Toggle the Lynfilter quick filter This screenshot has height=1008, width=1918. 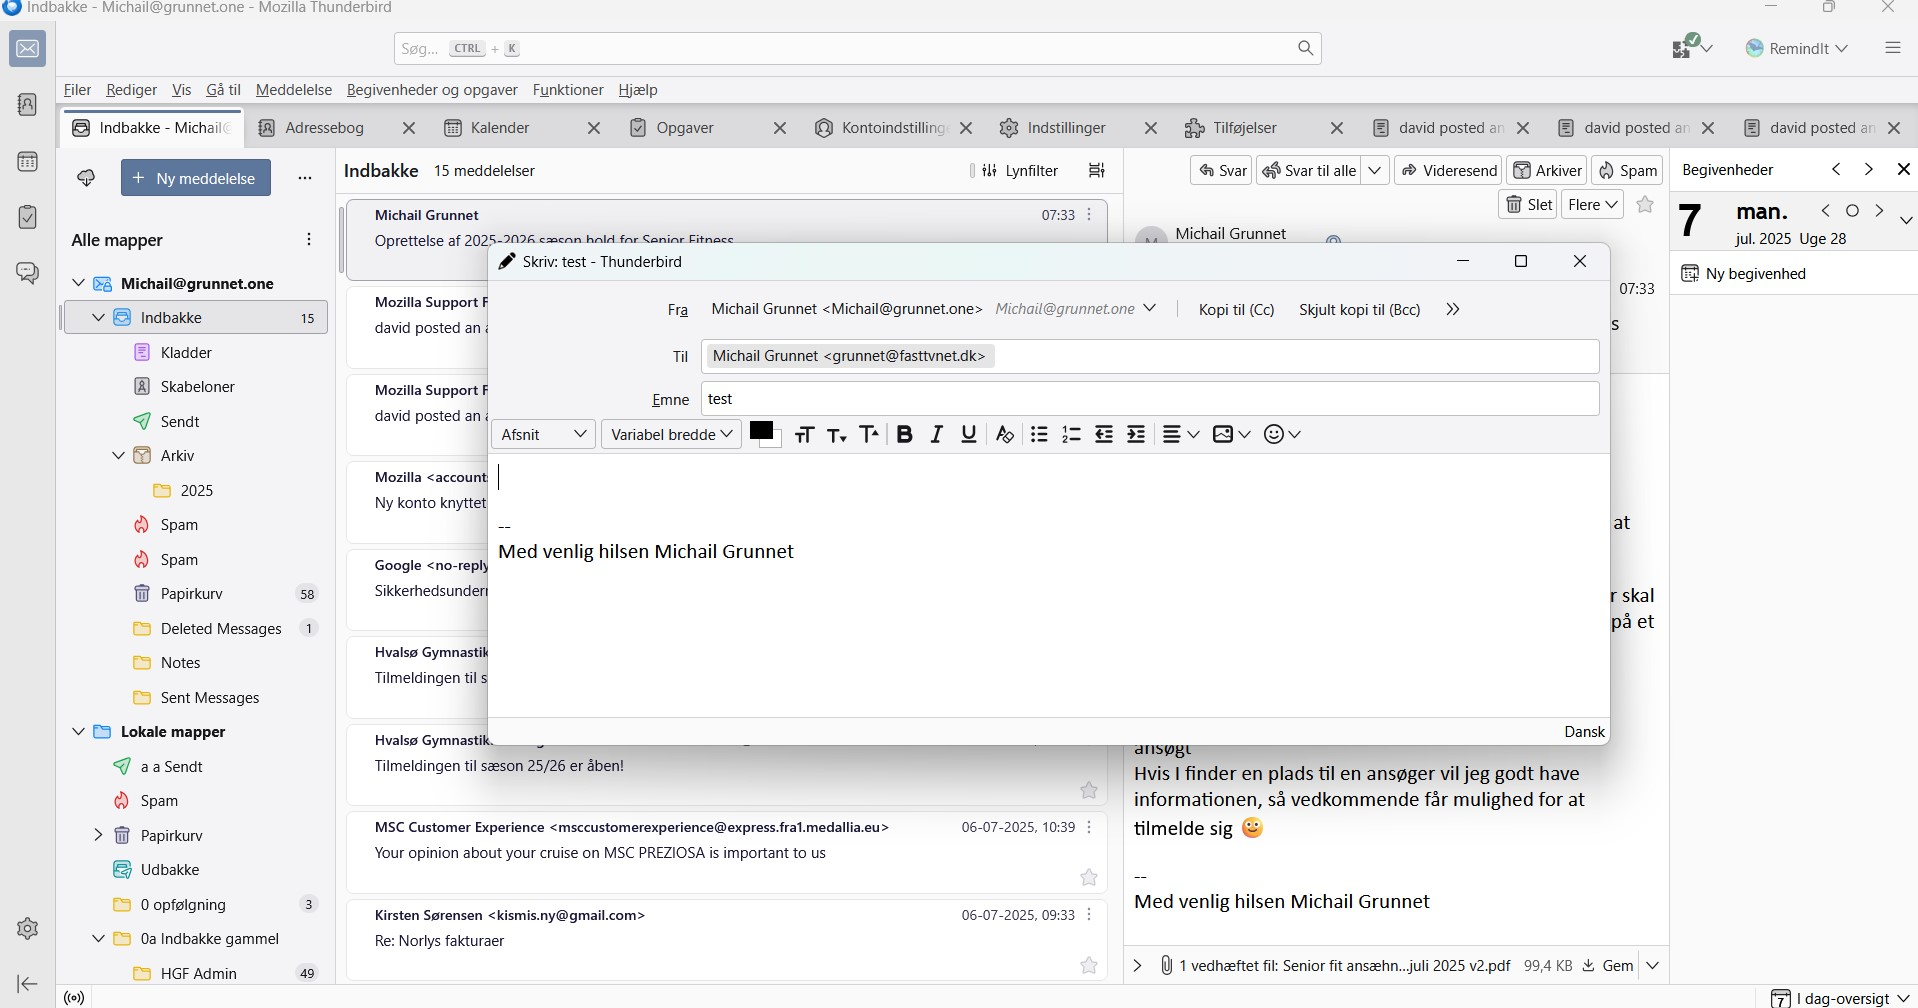[1019, 171]
